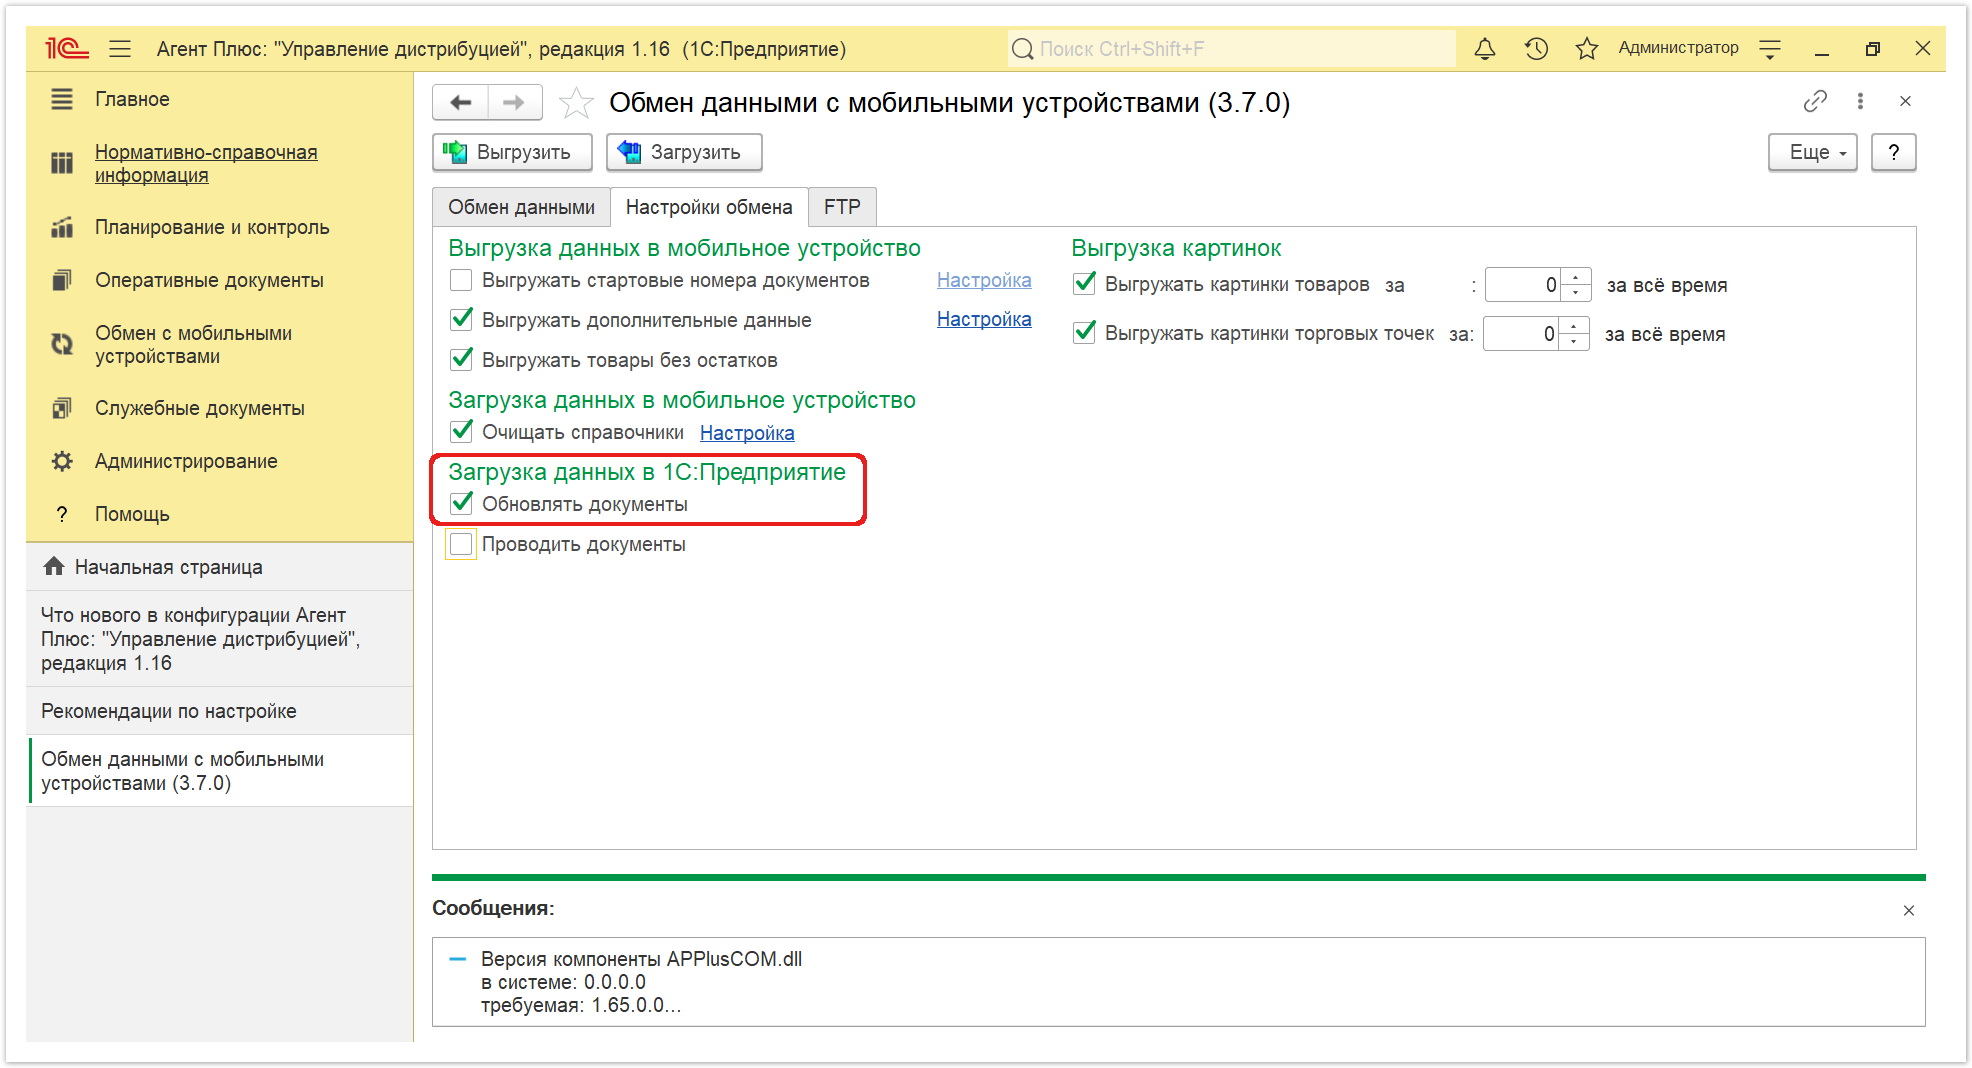1972x1068 pixels.
Task: Click Оперативные документы icon
Action: [x=62, y=280]
